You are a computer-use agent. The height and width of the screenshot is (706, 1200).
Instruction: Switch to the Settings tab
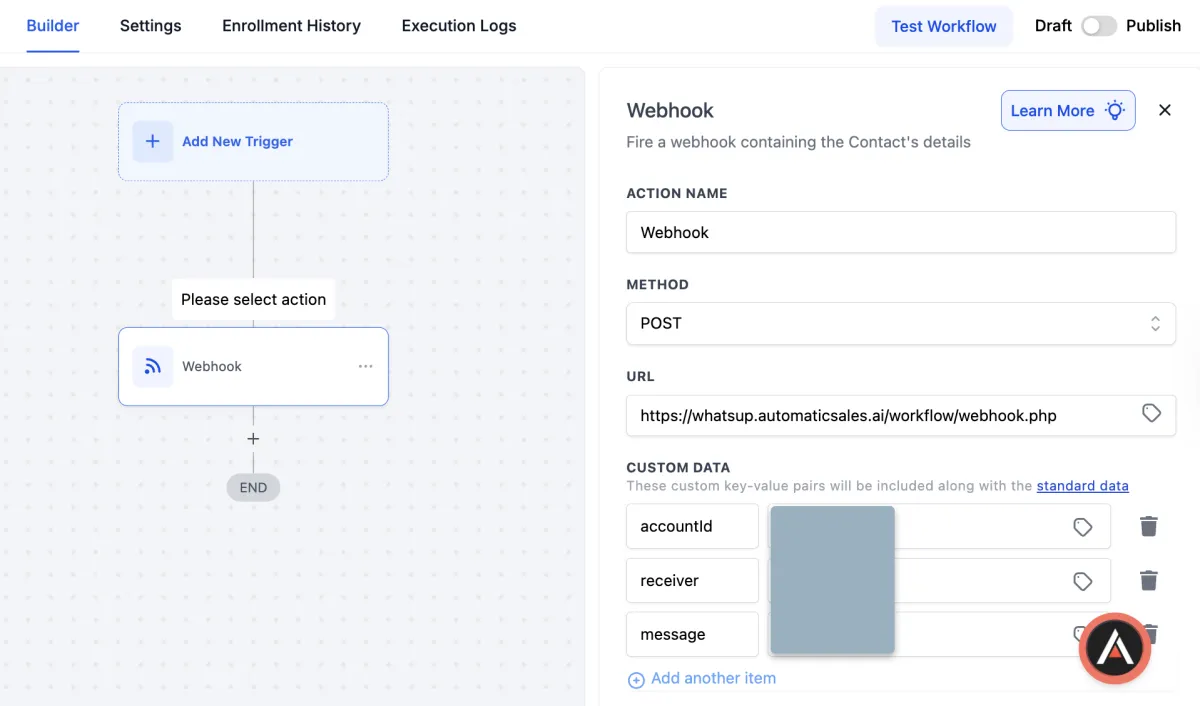[x=150, y=26]
